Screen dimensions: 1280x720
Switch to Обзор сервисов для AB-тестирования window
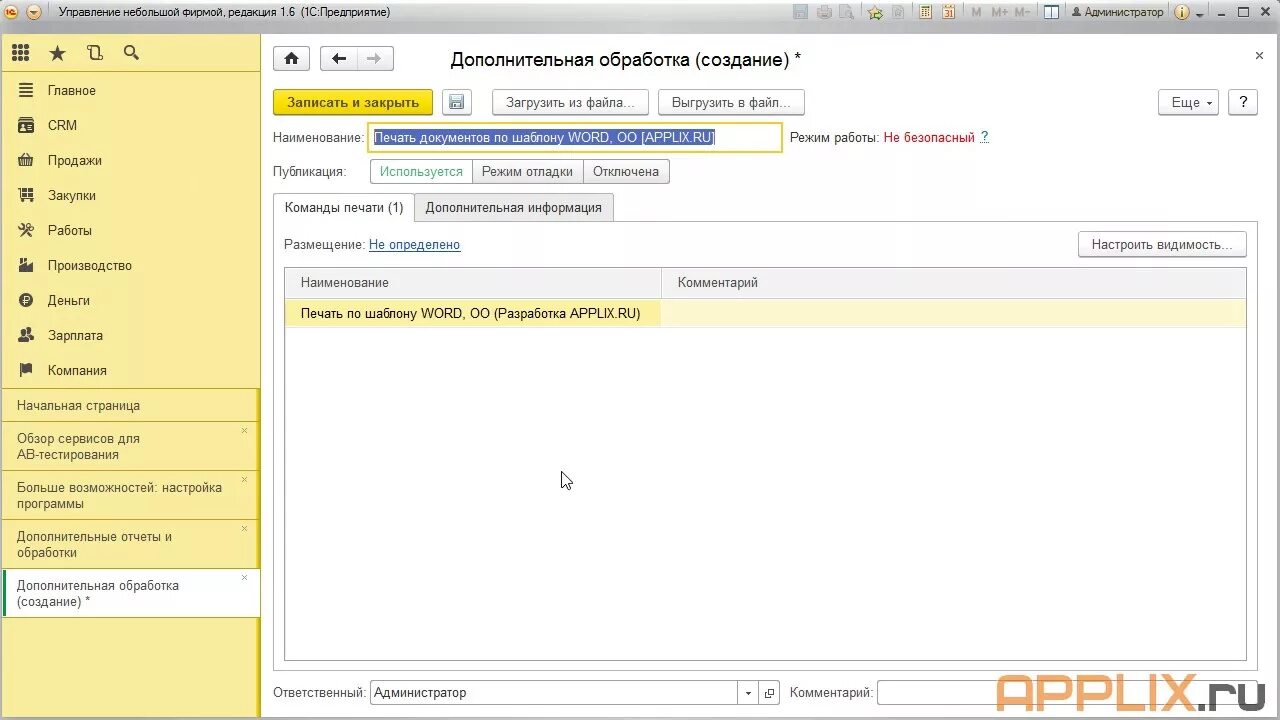tap(130, 446)
